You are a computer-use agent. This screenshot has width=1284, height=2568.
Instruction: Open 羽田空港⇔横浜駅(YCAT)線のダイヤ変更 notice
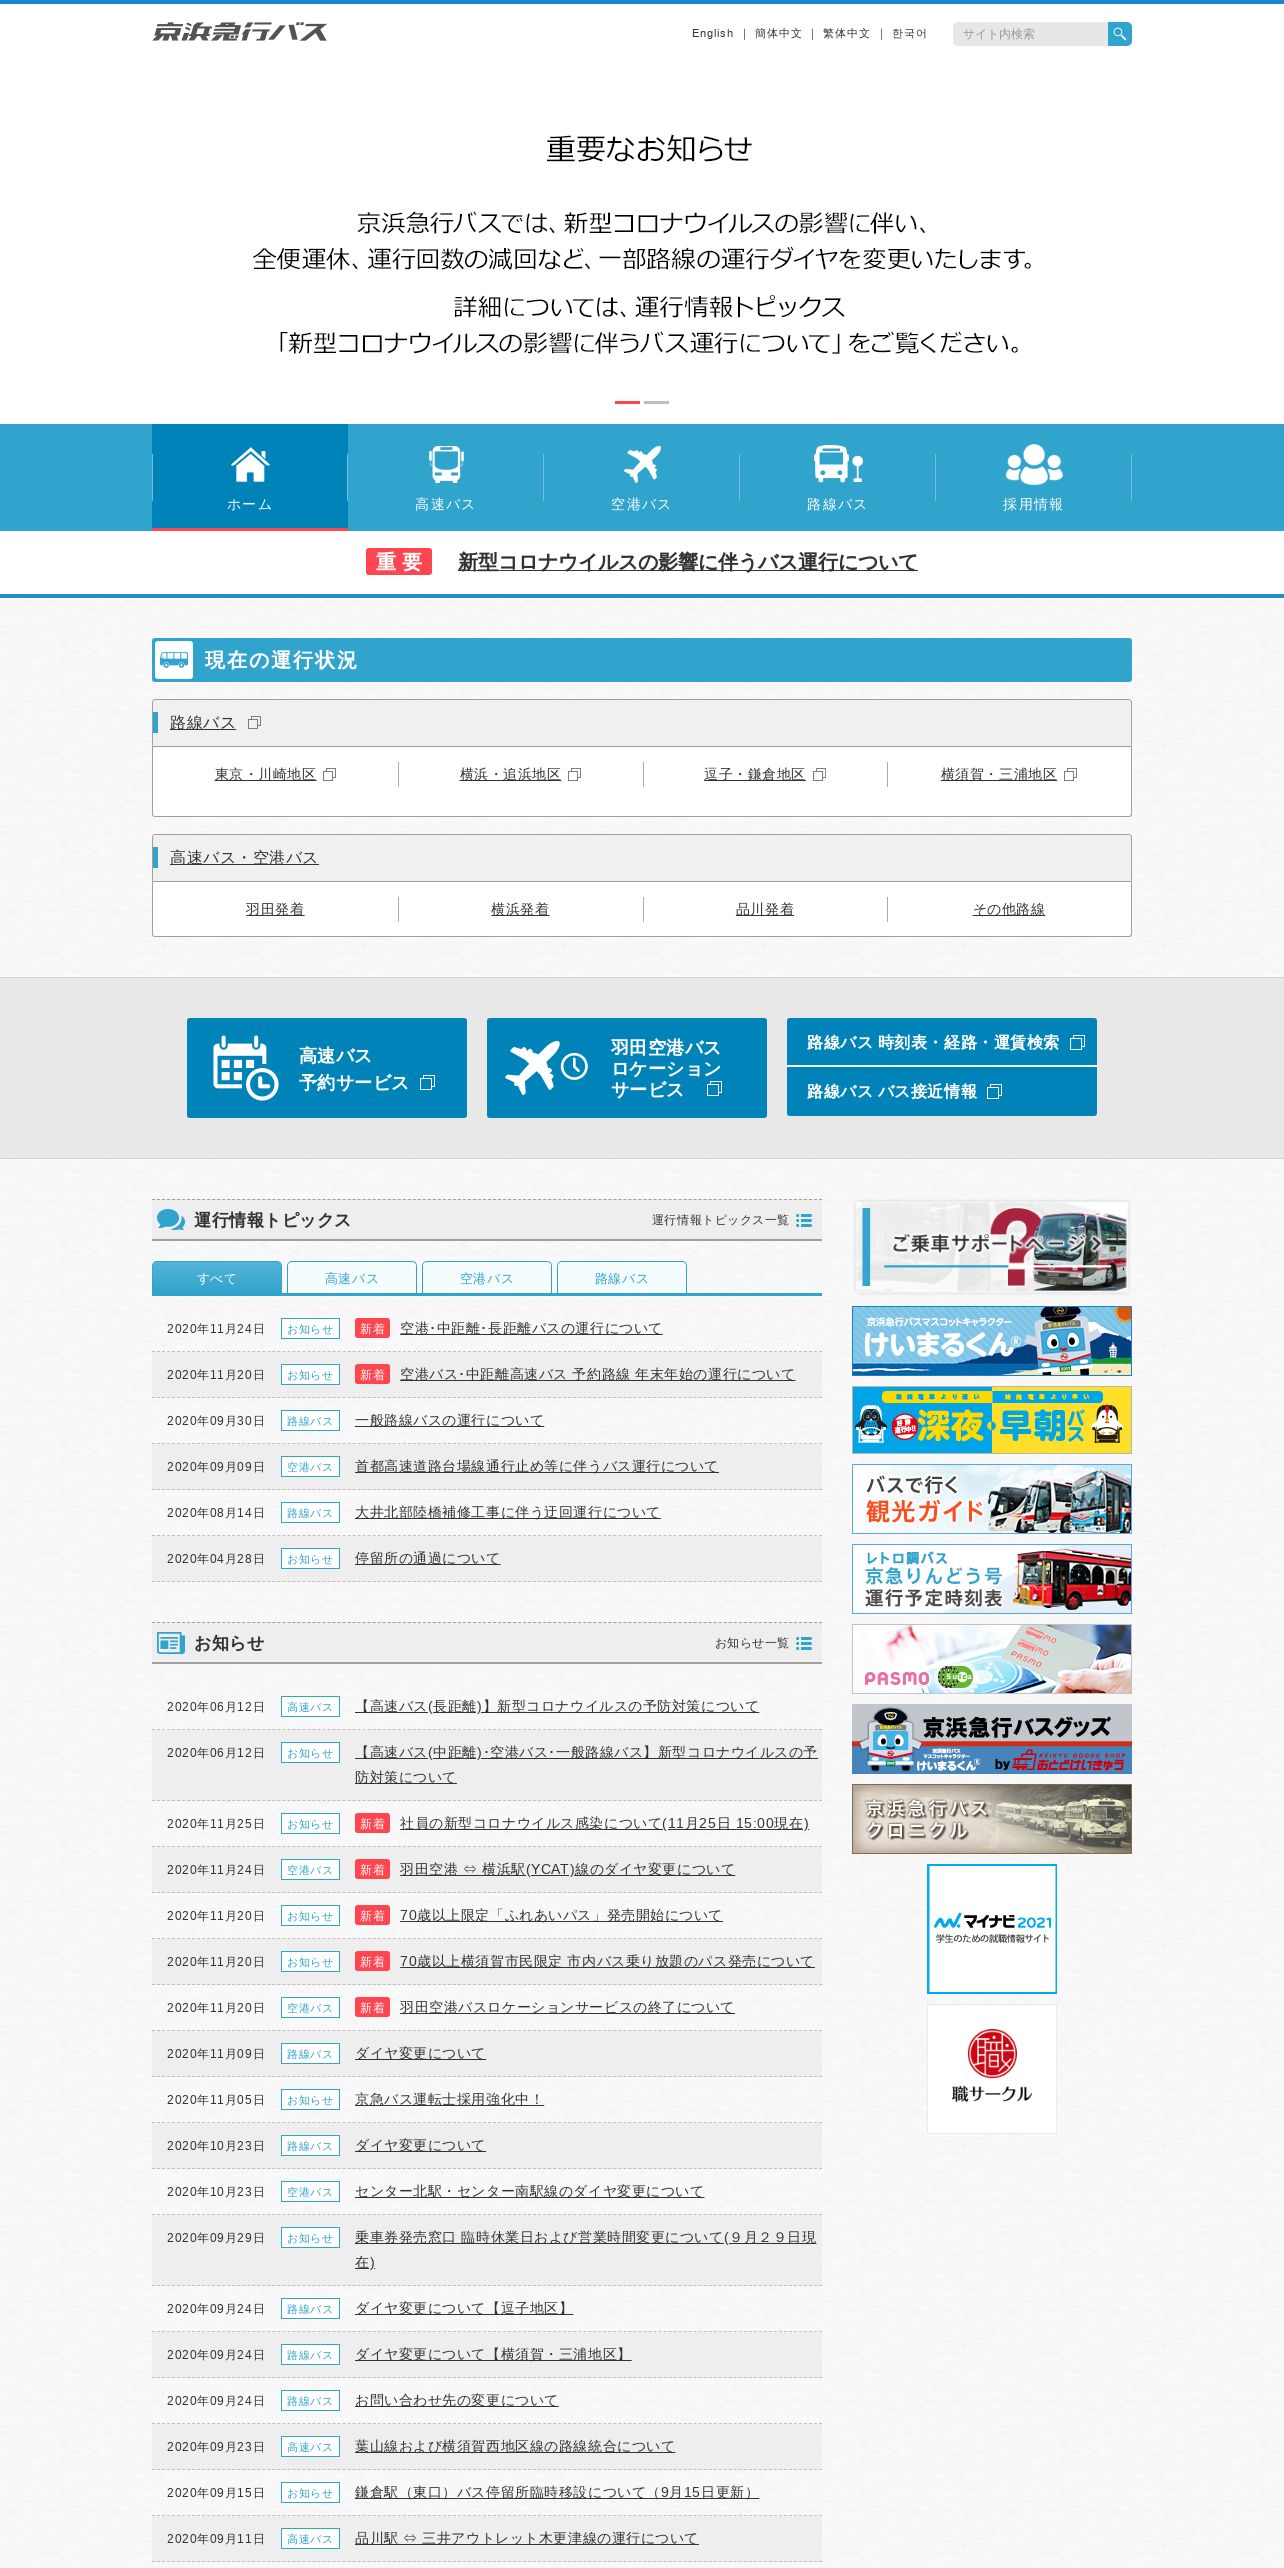[x=567, y=1869]
